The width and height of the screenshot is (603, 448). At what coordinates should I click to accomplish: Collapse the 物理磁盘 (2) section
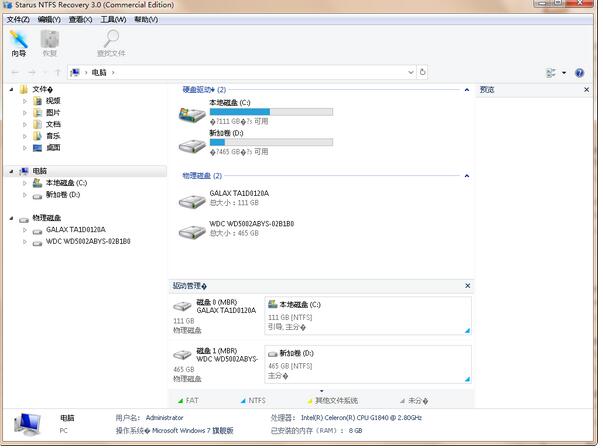coord(466,176)
